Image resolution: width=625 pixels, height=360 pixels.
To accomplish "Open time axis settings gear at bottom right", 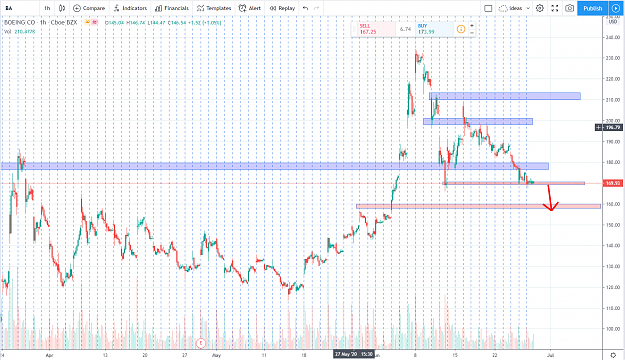I will 613,354.
